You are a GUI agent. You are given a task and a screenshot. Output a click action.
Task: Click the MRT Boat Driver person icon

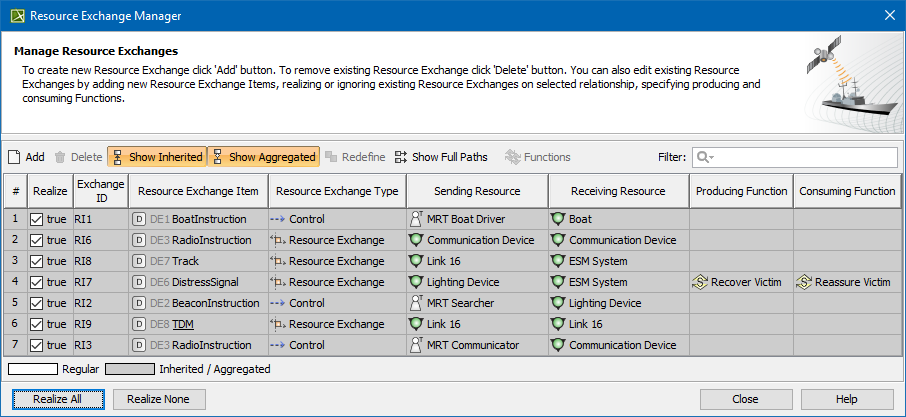click(417, 219)
